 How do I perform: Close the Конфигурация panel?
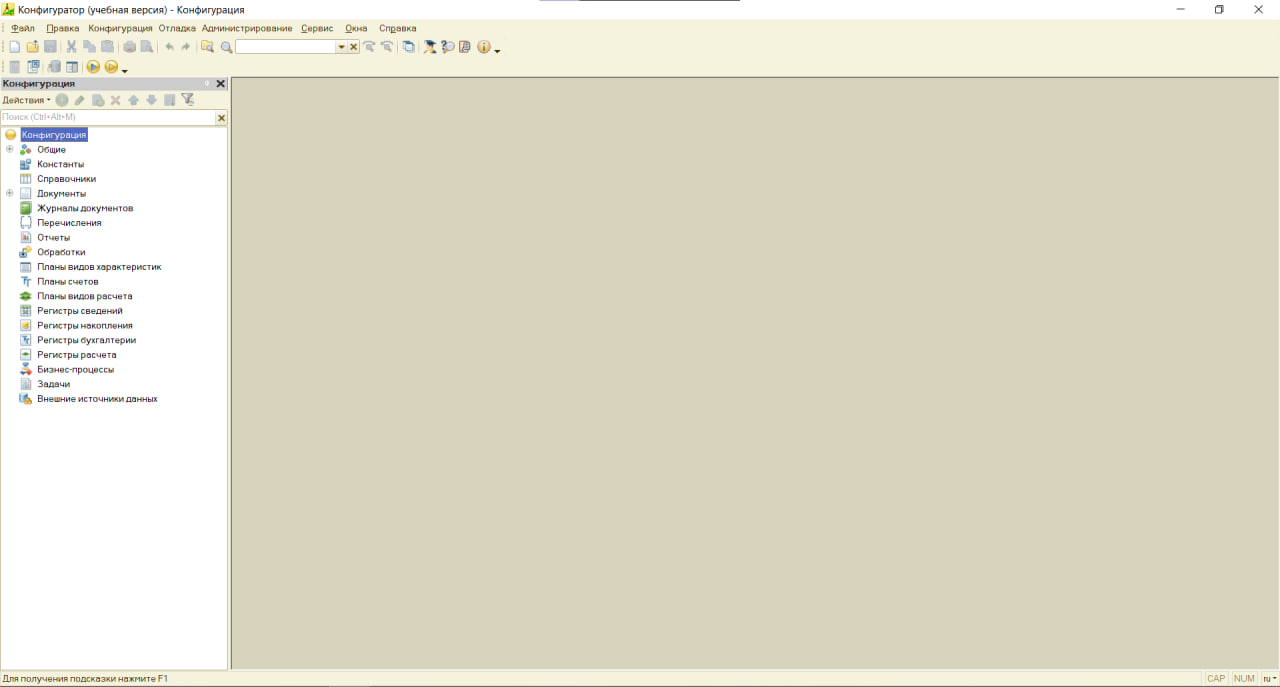221,84
